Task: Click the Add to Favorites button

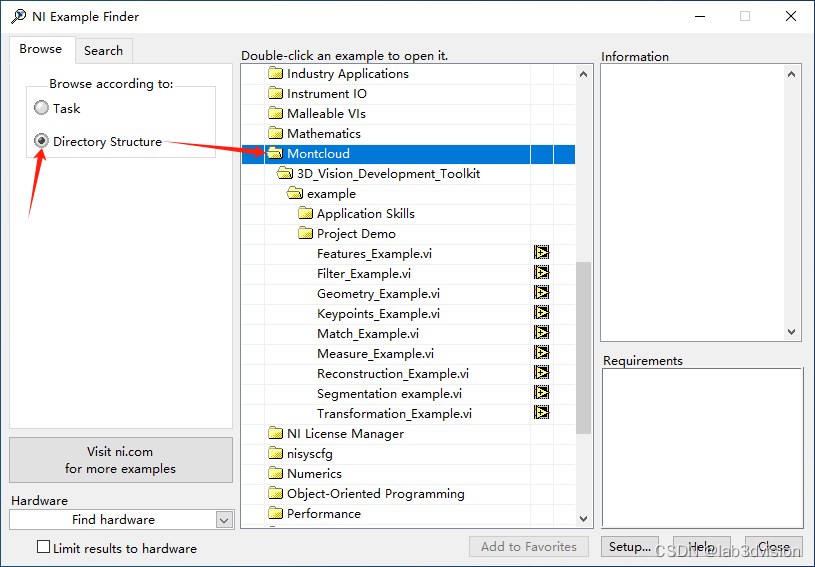Action: (529, 547)
